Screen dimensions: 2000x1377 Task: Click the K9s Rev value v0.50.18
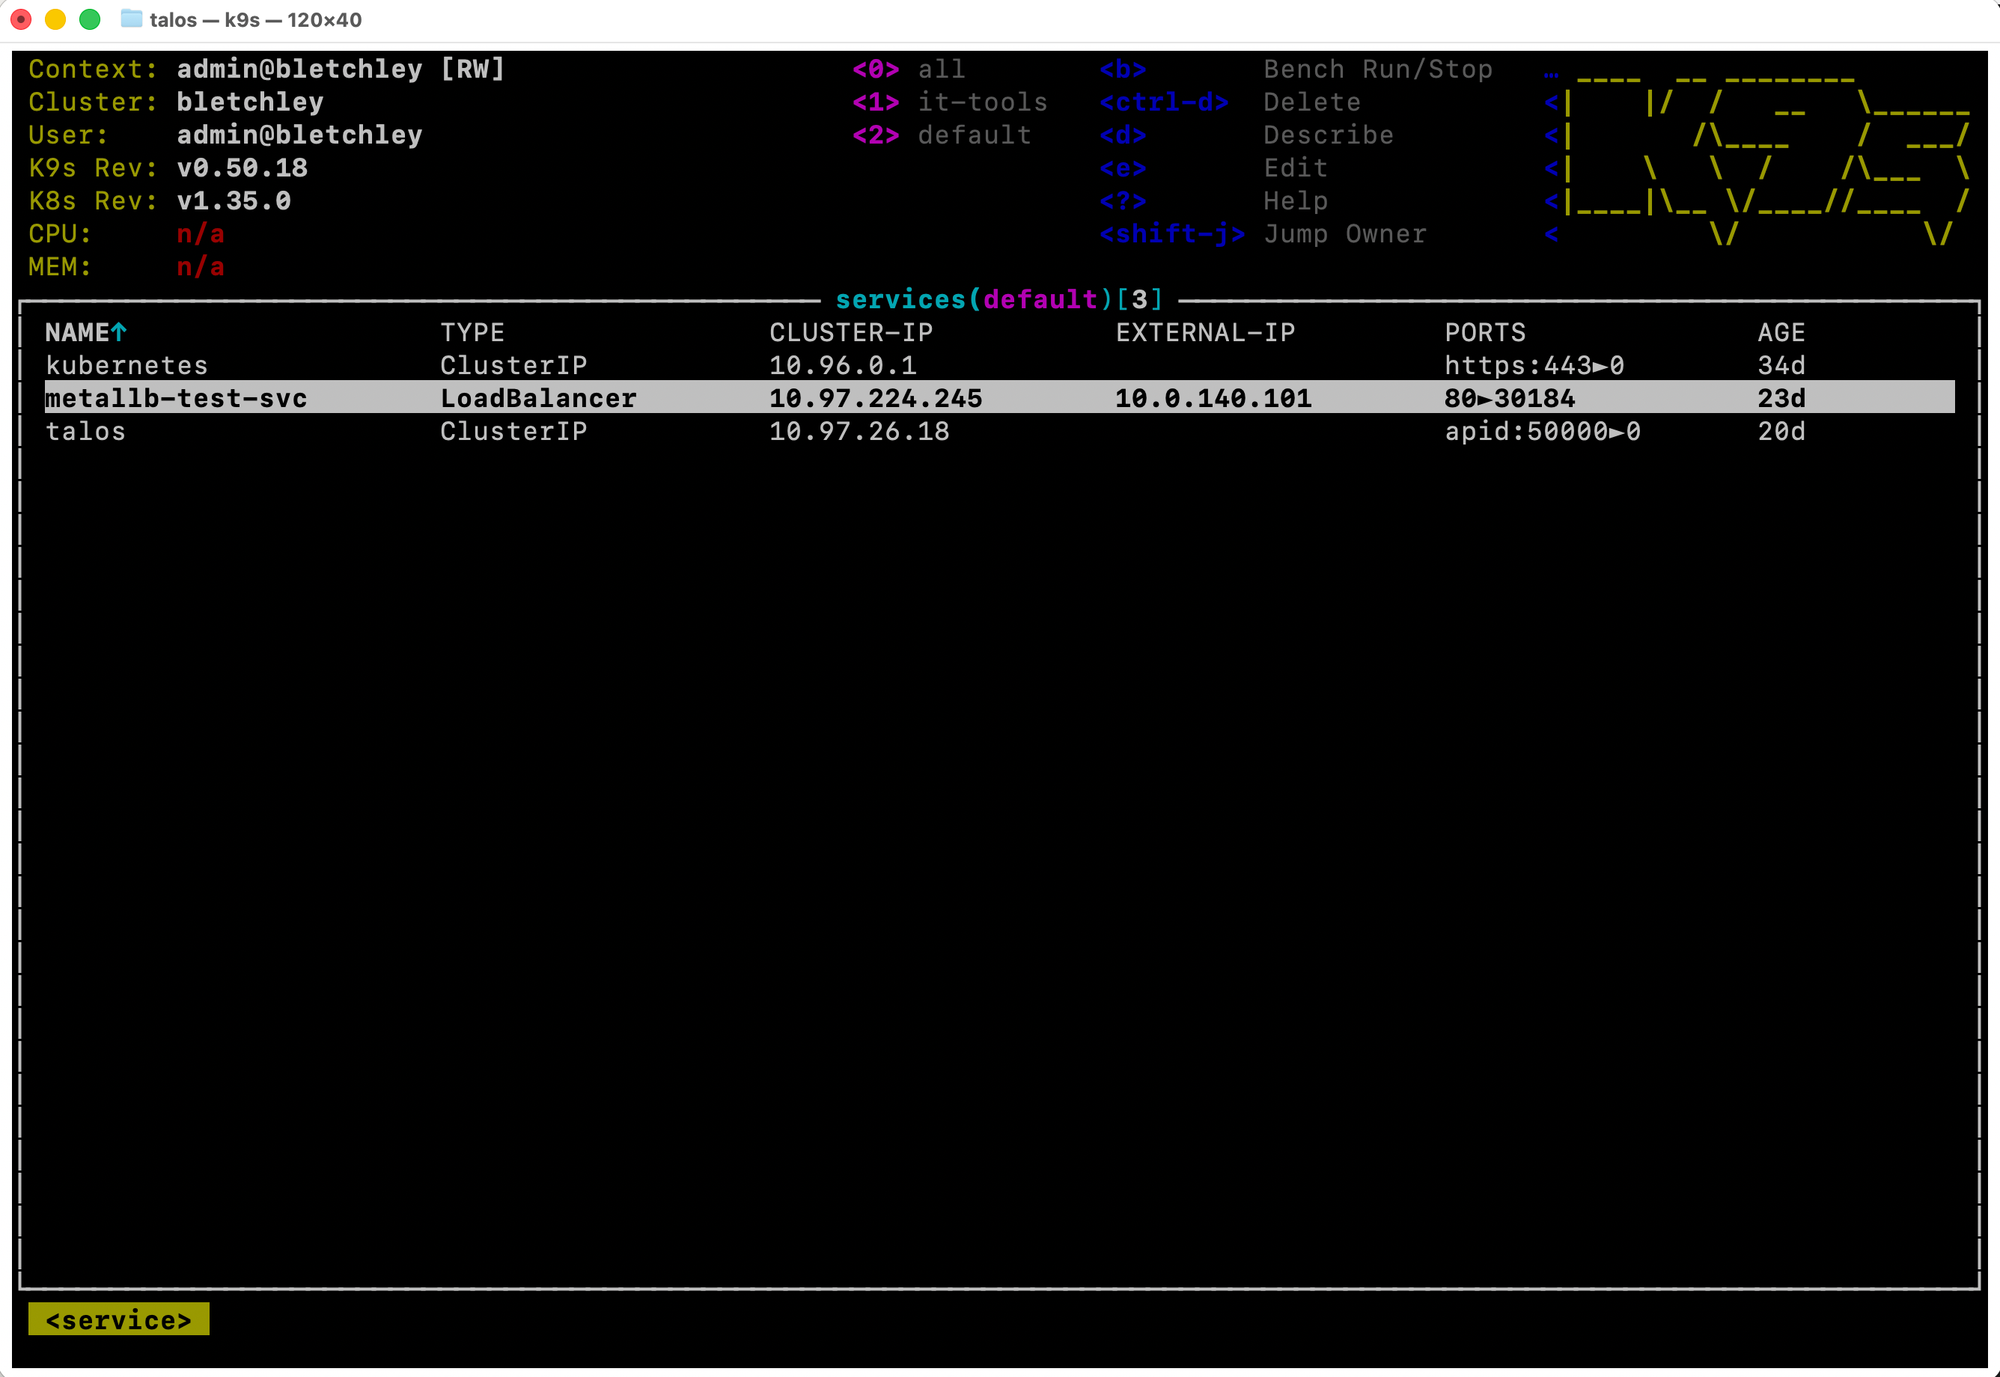point(242,168)
